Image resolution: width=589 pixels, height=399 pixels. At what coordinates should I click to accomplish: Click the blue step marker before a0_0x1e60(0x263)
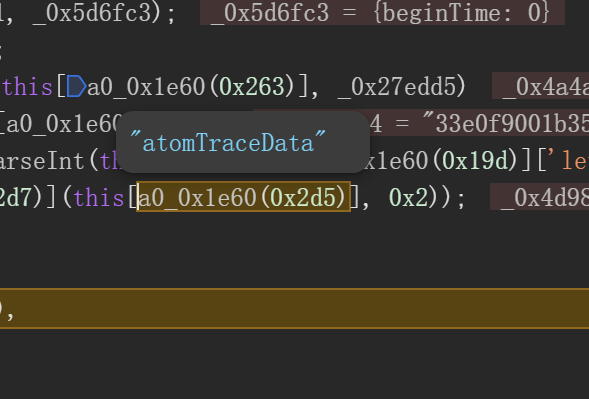tap(76, 86)
